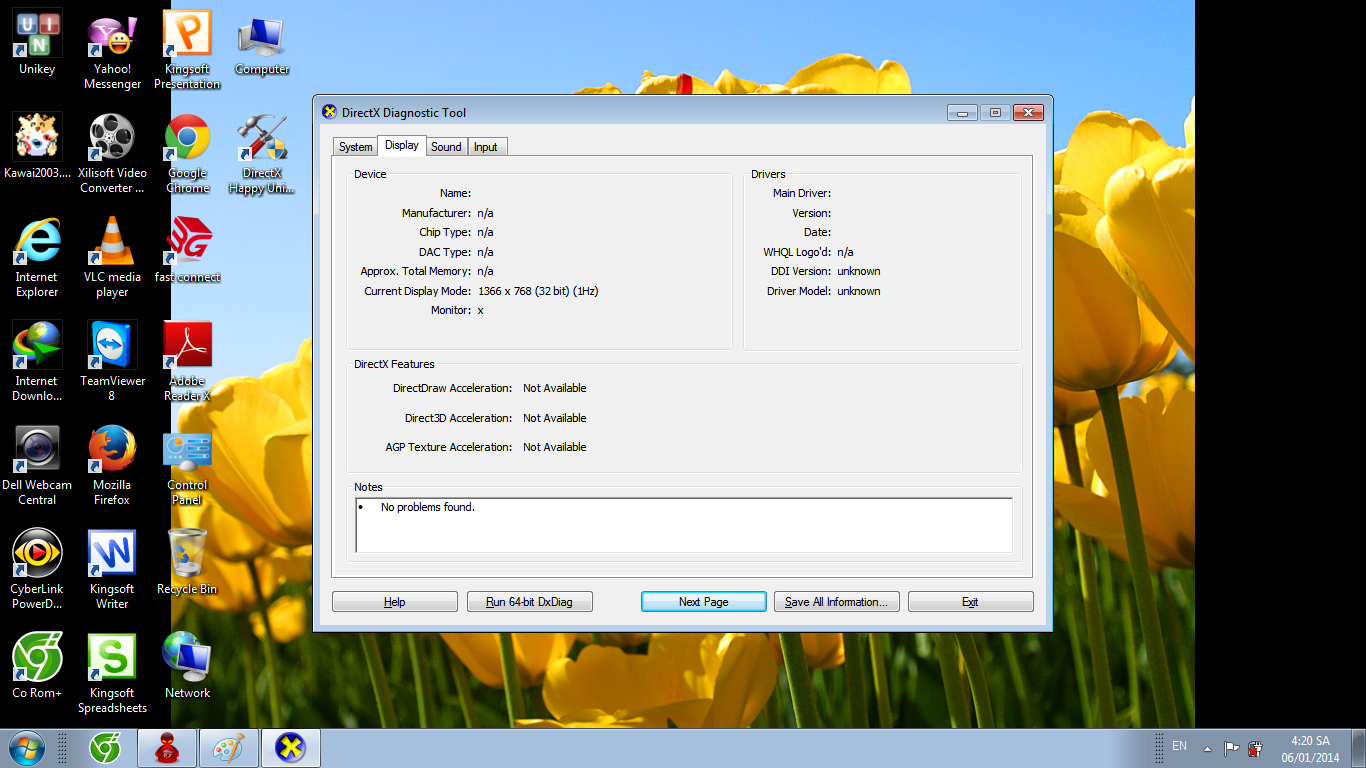Open Mozilla Firefox desktop shortcut
The height and width of the screenshot is (768, 1366).
[112, 467]
